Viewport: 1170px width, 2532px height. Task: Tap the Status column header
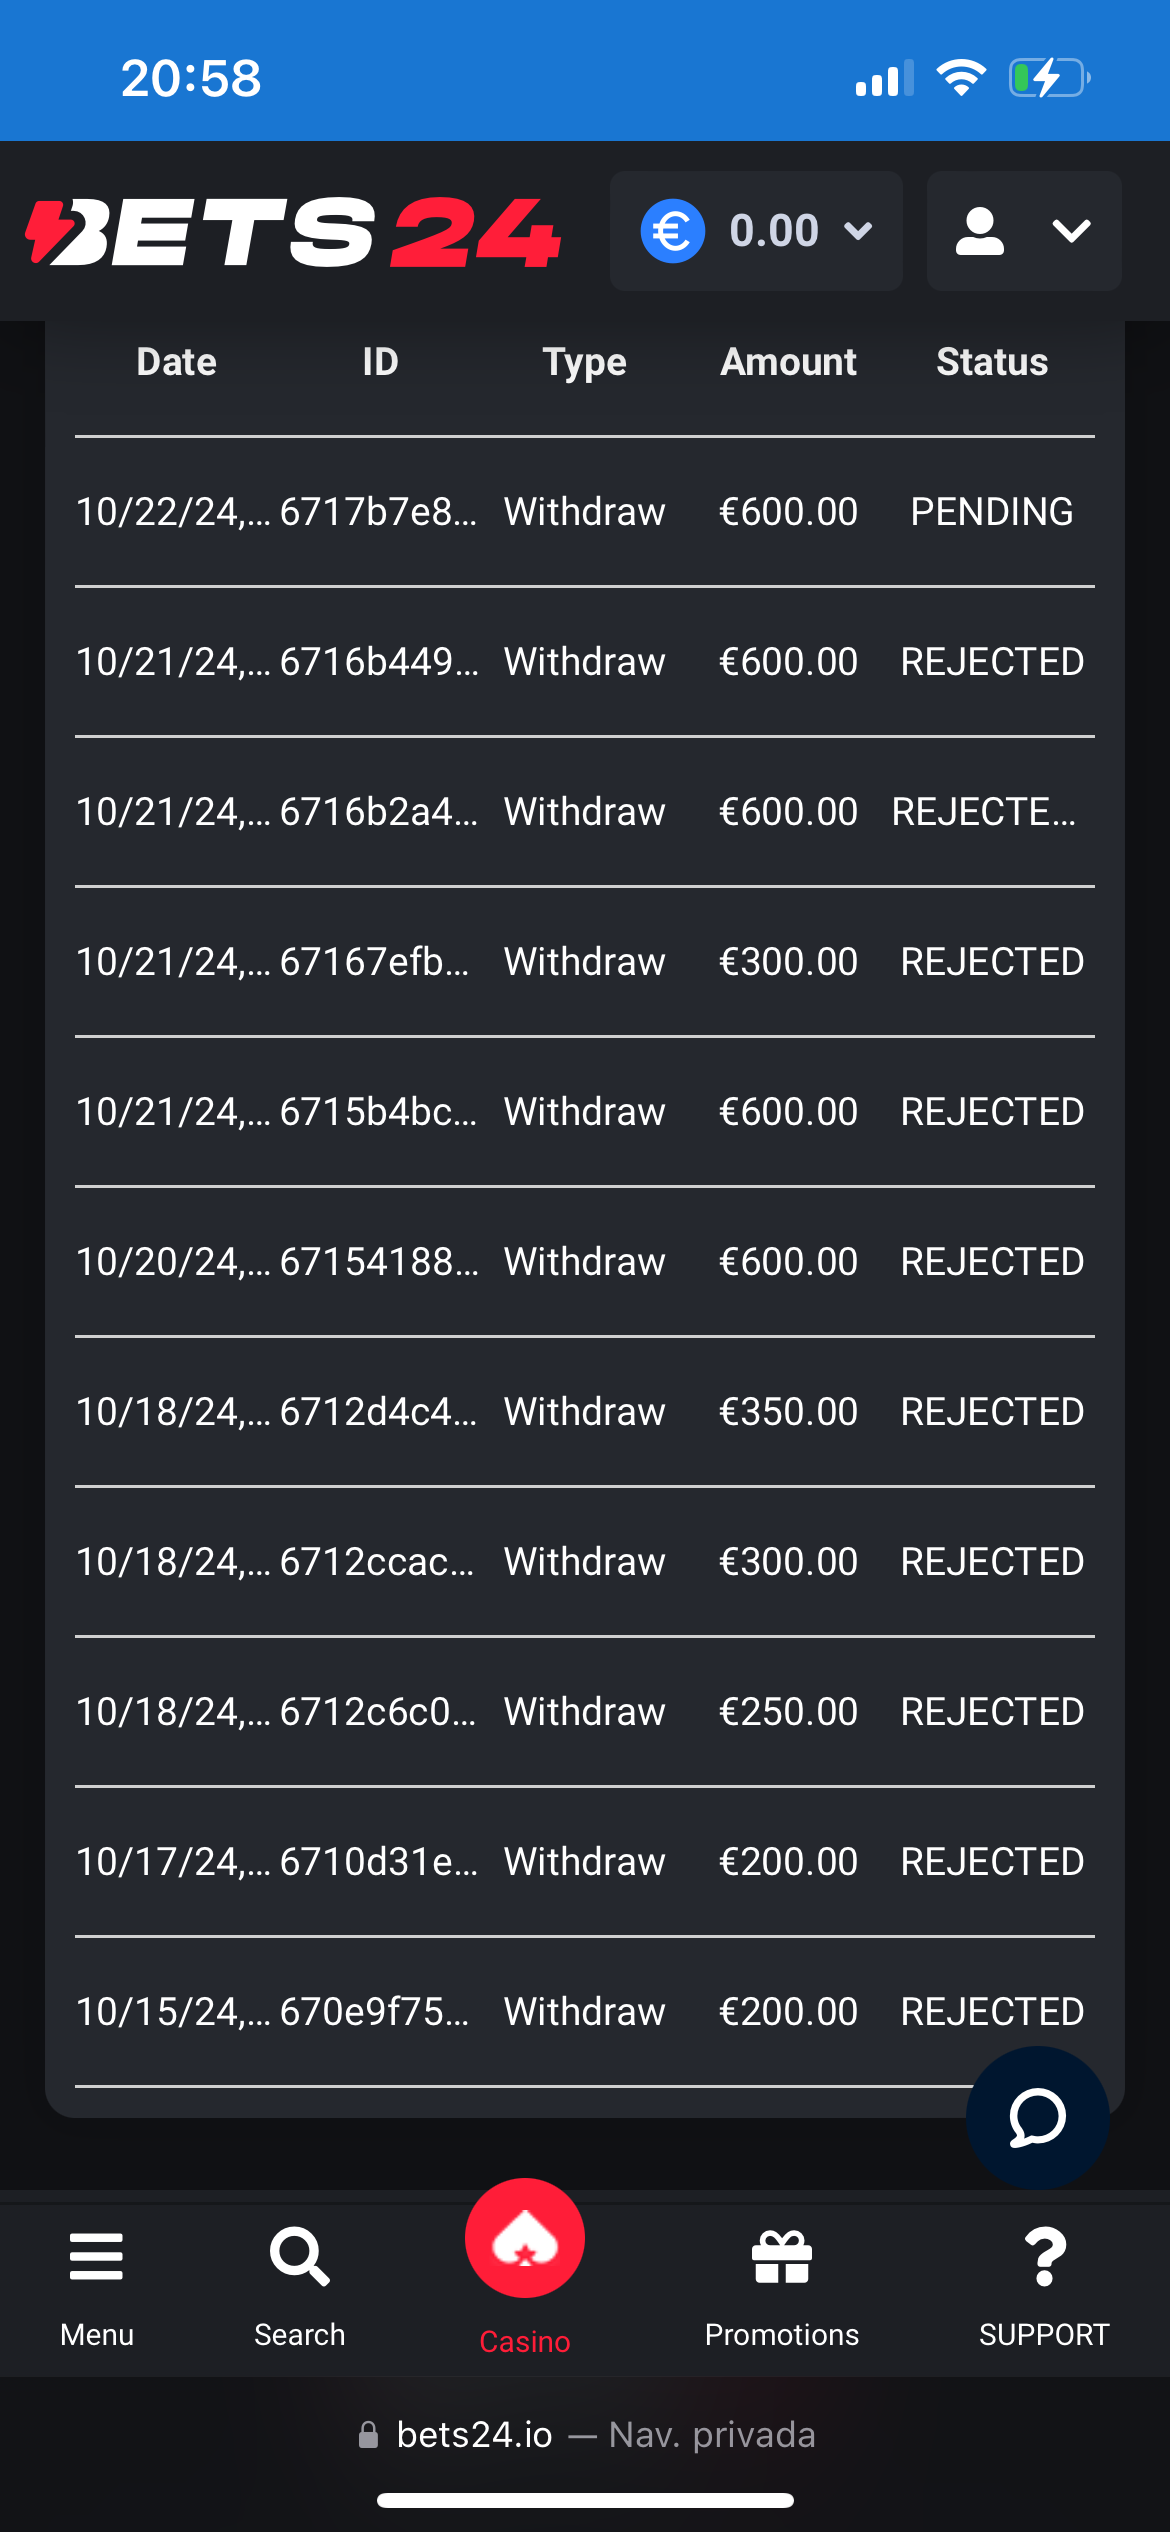click(992, 362)
